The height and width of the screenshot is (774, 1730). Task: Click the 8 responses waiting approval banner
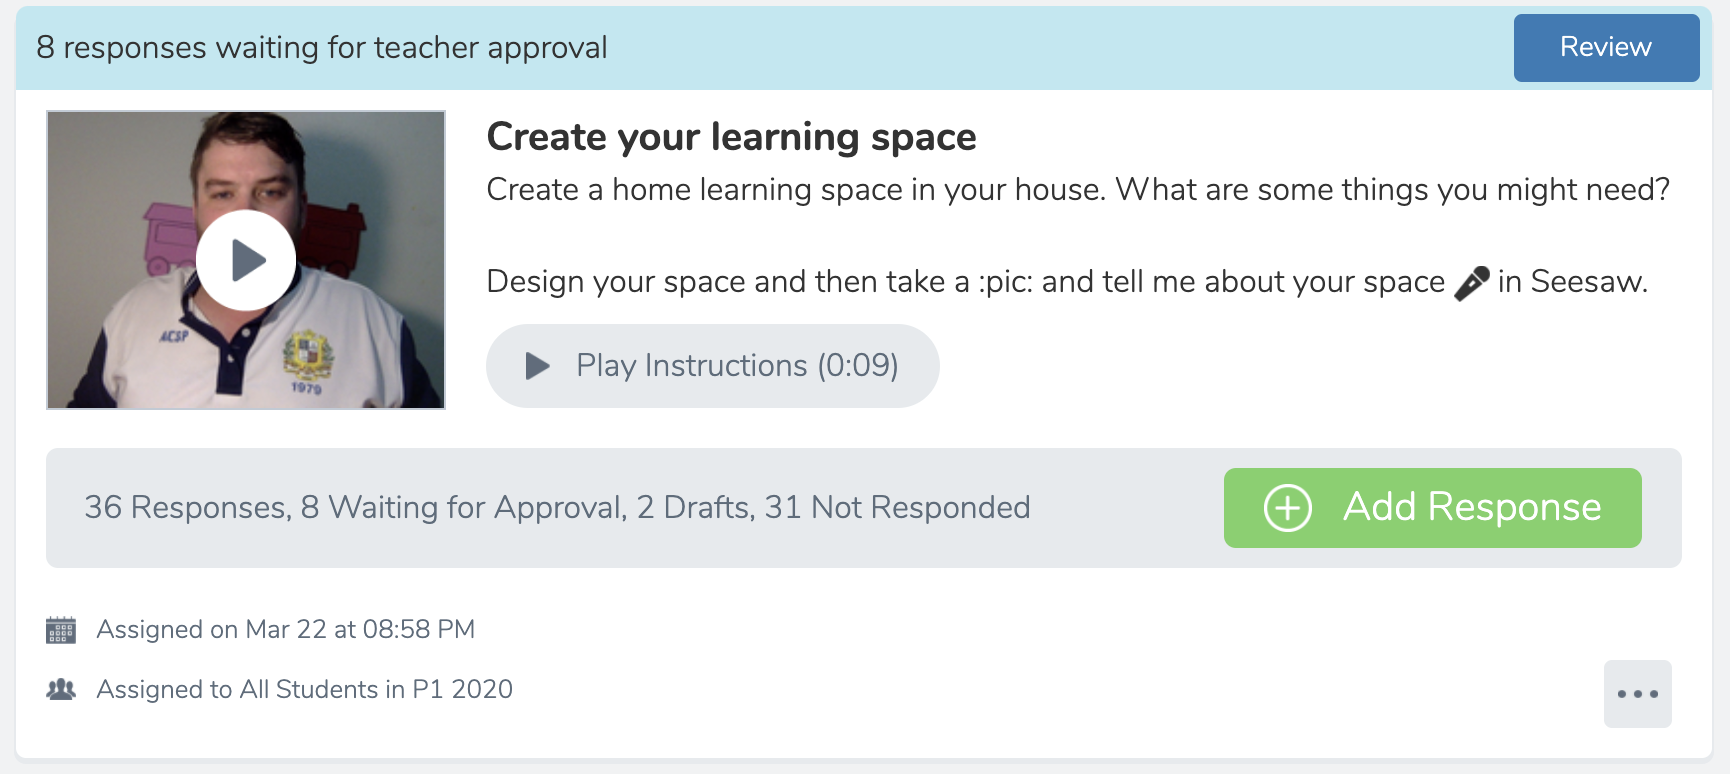(322, 48)
